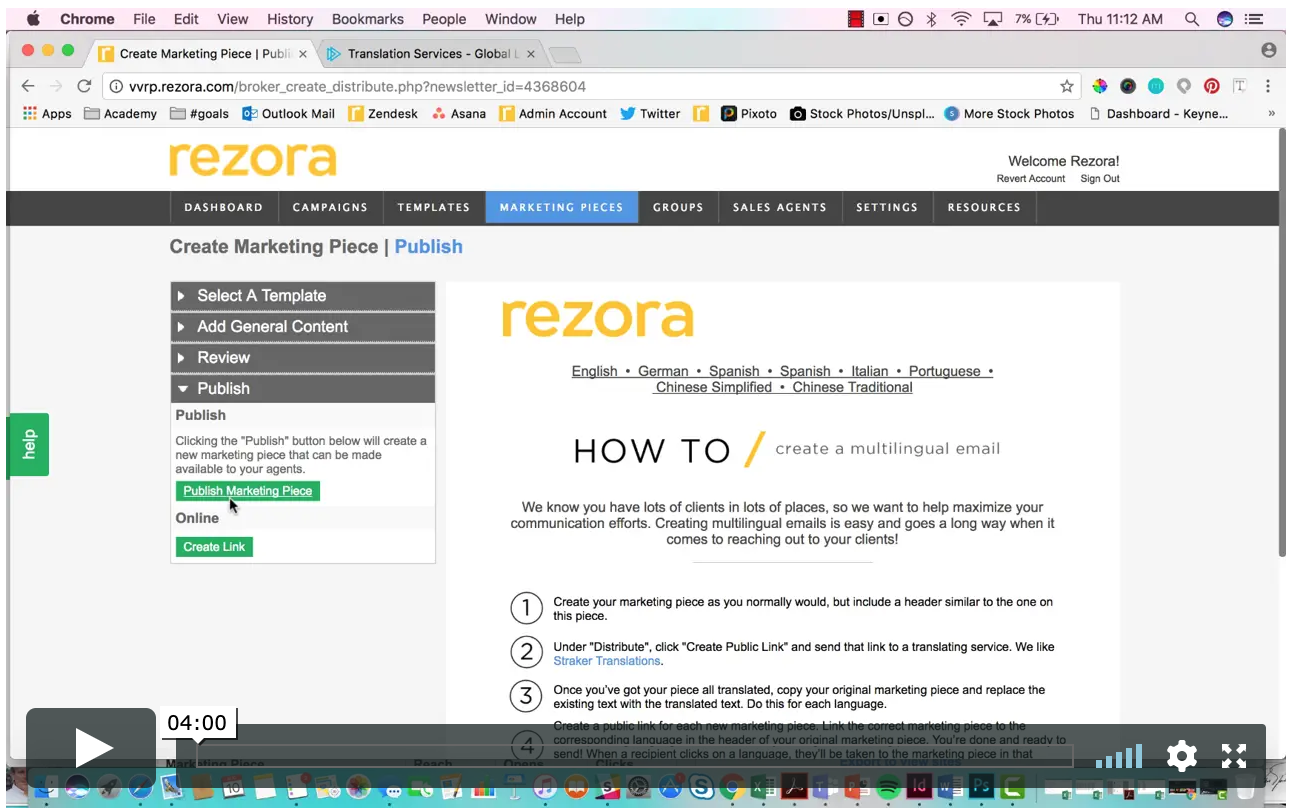Click the Siri icon in the menu bar
This screenshot has height=812, width=1292.
coord(1225,19)
